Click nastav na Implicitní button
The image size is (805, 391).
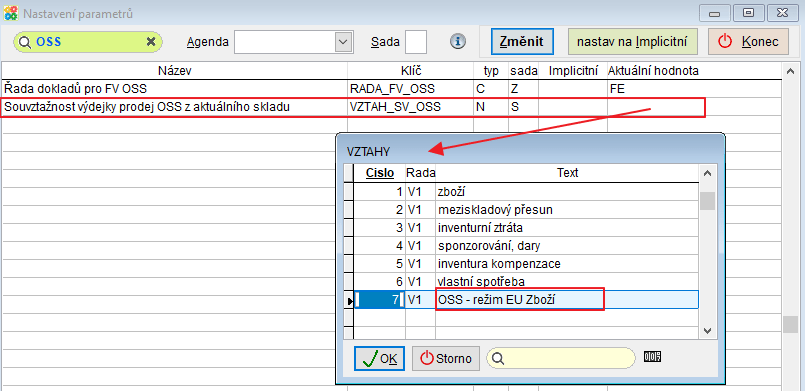pyautogui.click(x=632, y=42)
